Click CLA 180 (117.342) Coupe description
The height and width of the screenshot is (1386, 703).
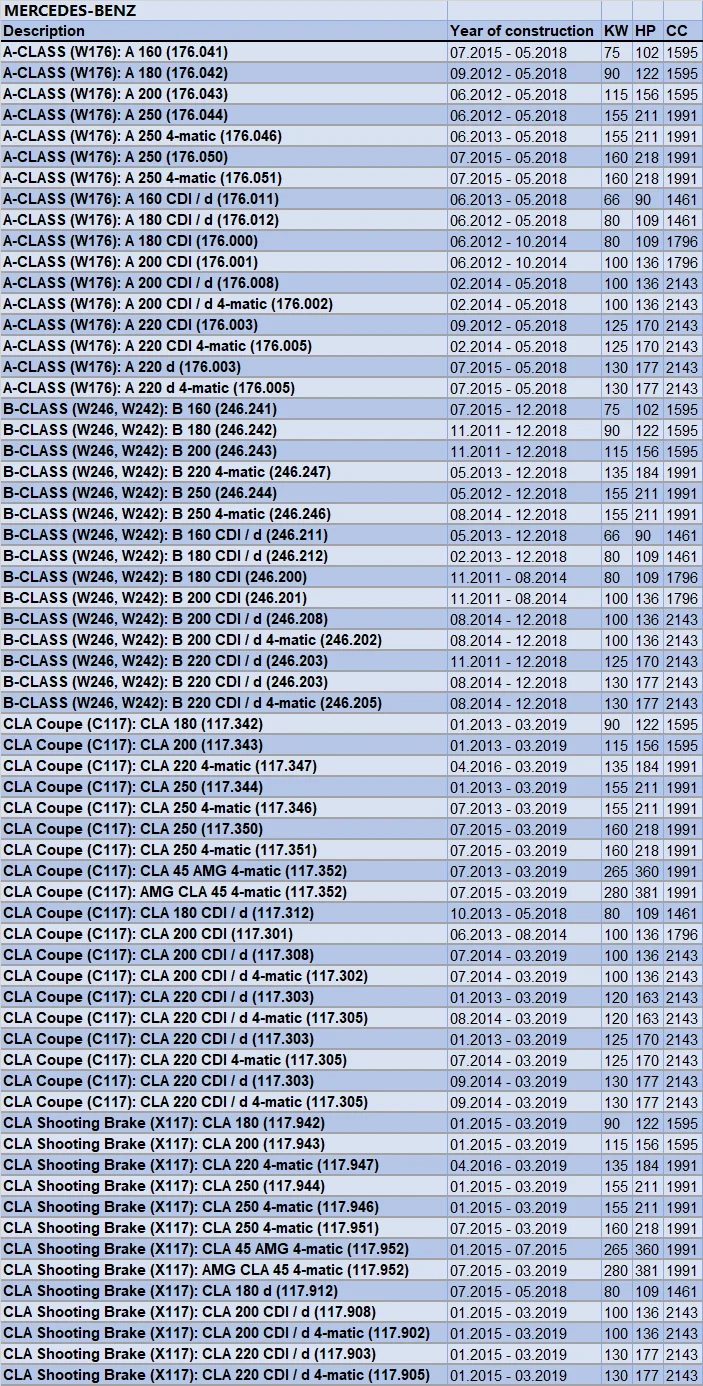pos(223,724)
